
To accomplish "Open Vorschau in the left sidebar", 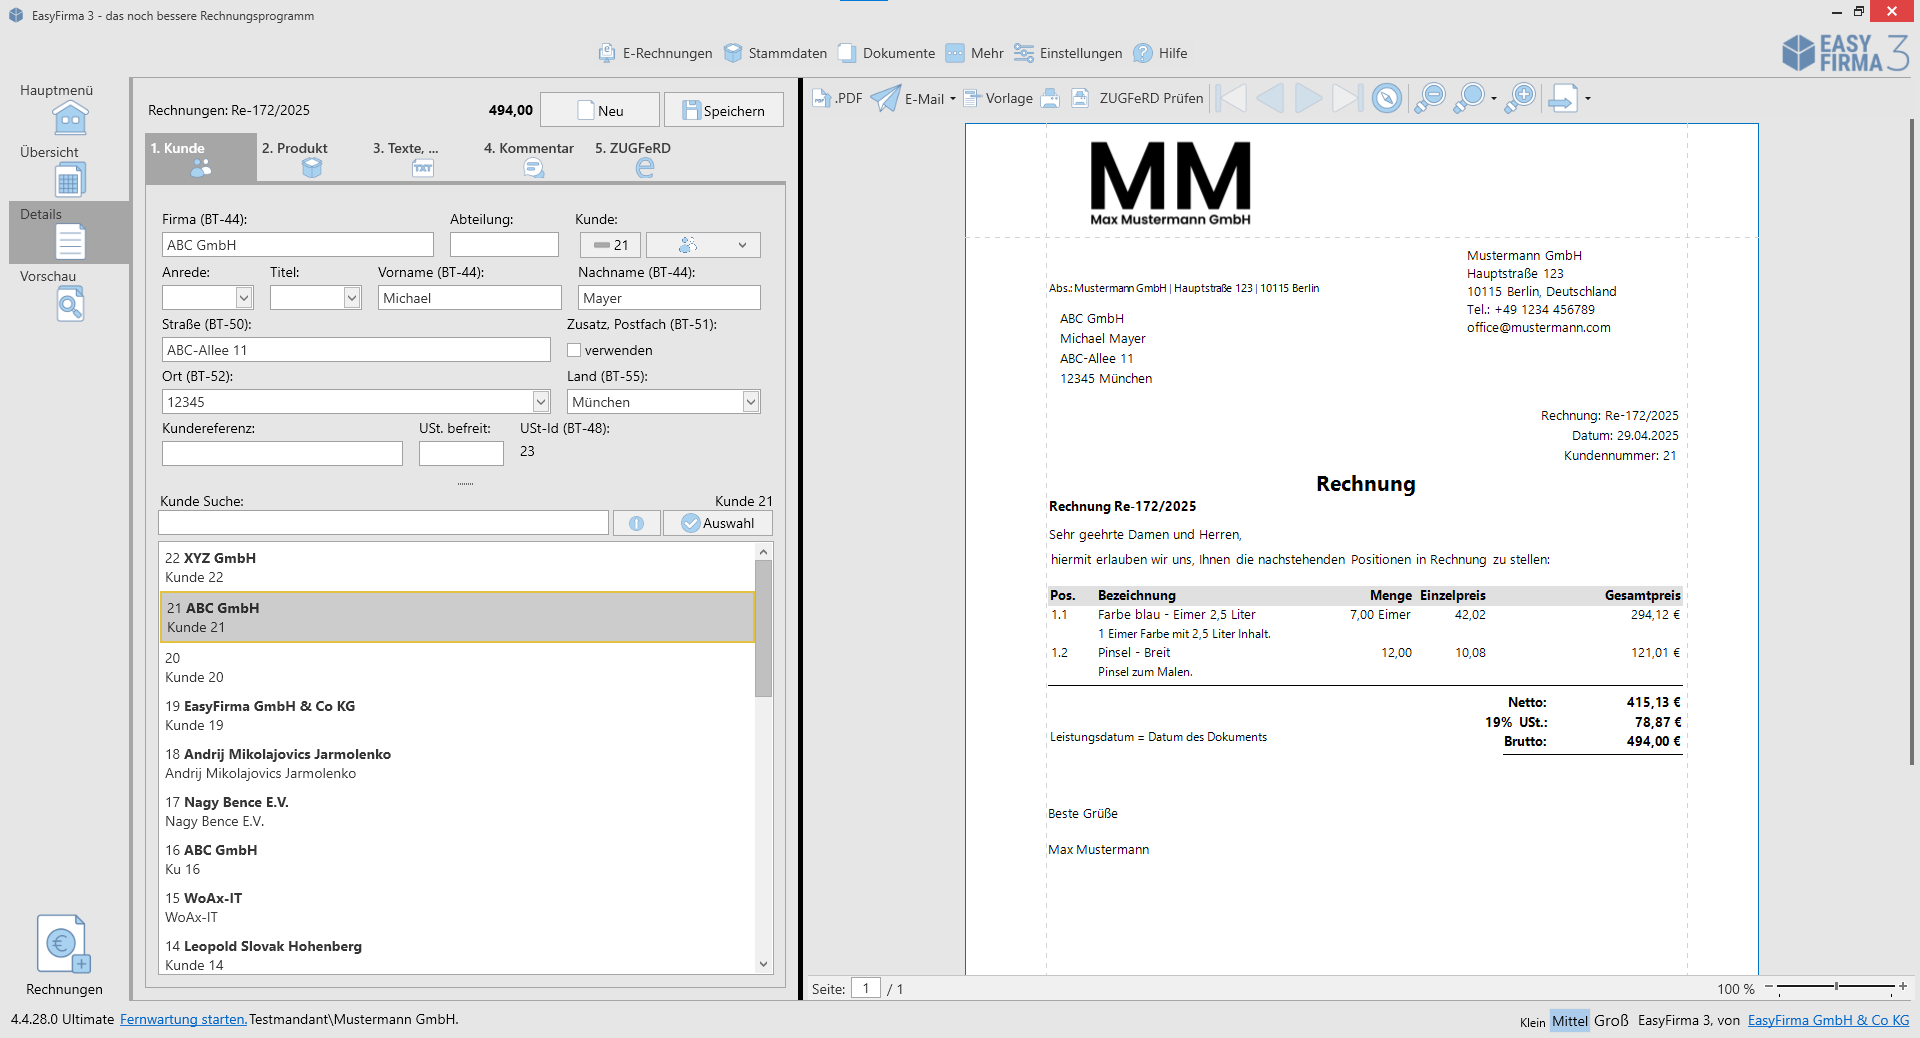I will coord(69,304).
